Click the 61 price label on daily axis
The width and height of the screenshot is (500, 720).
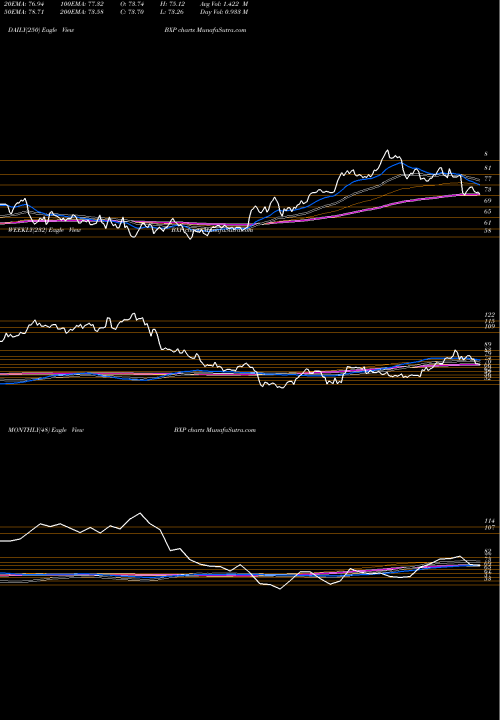(488, 223)
